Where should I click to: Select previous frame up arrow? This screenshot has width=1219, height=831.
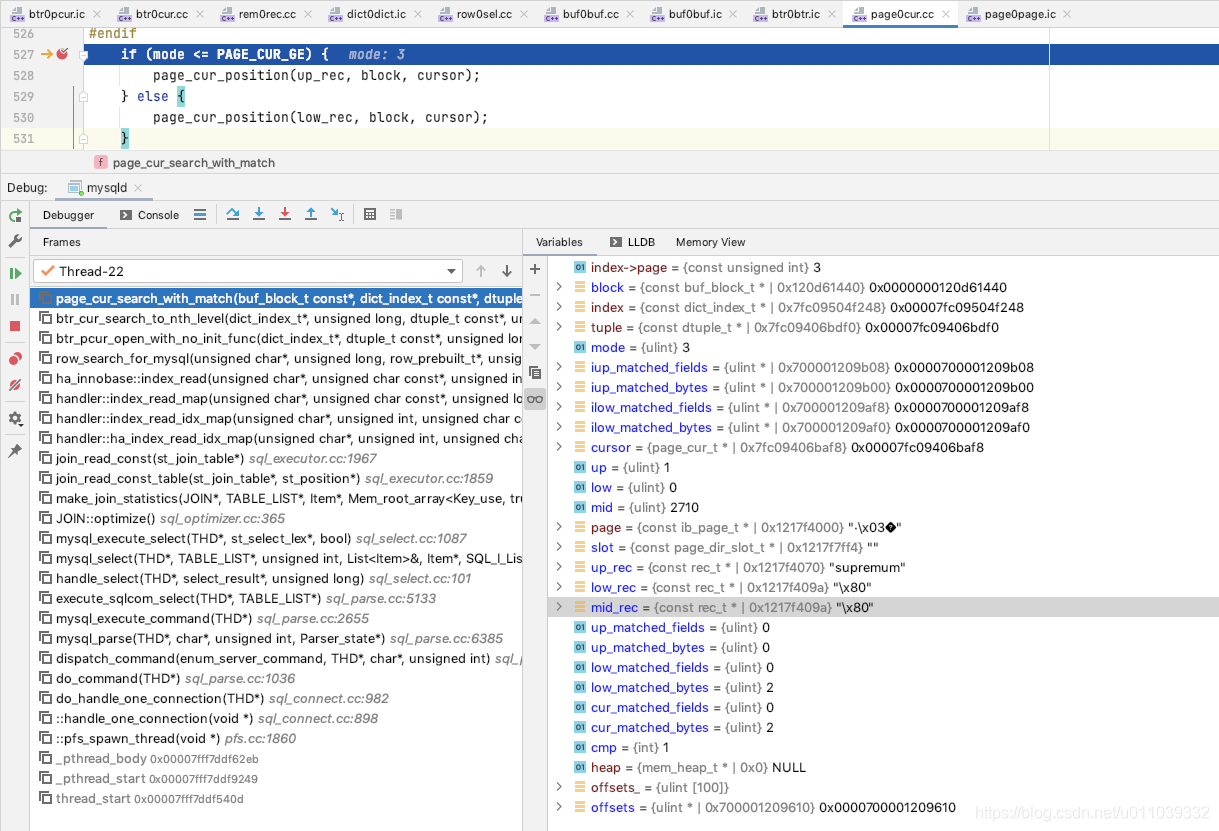tap(481, 271)
